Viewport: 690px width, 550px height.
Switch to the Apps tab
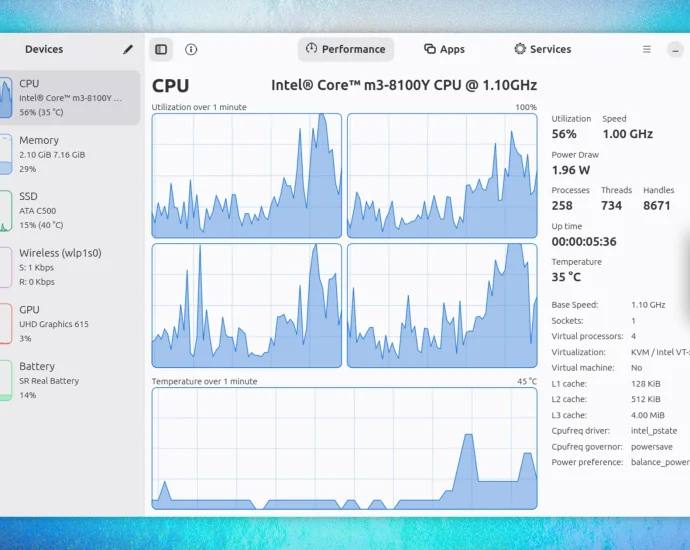tap(444, 49)
